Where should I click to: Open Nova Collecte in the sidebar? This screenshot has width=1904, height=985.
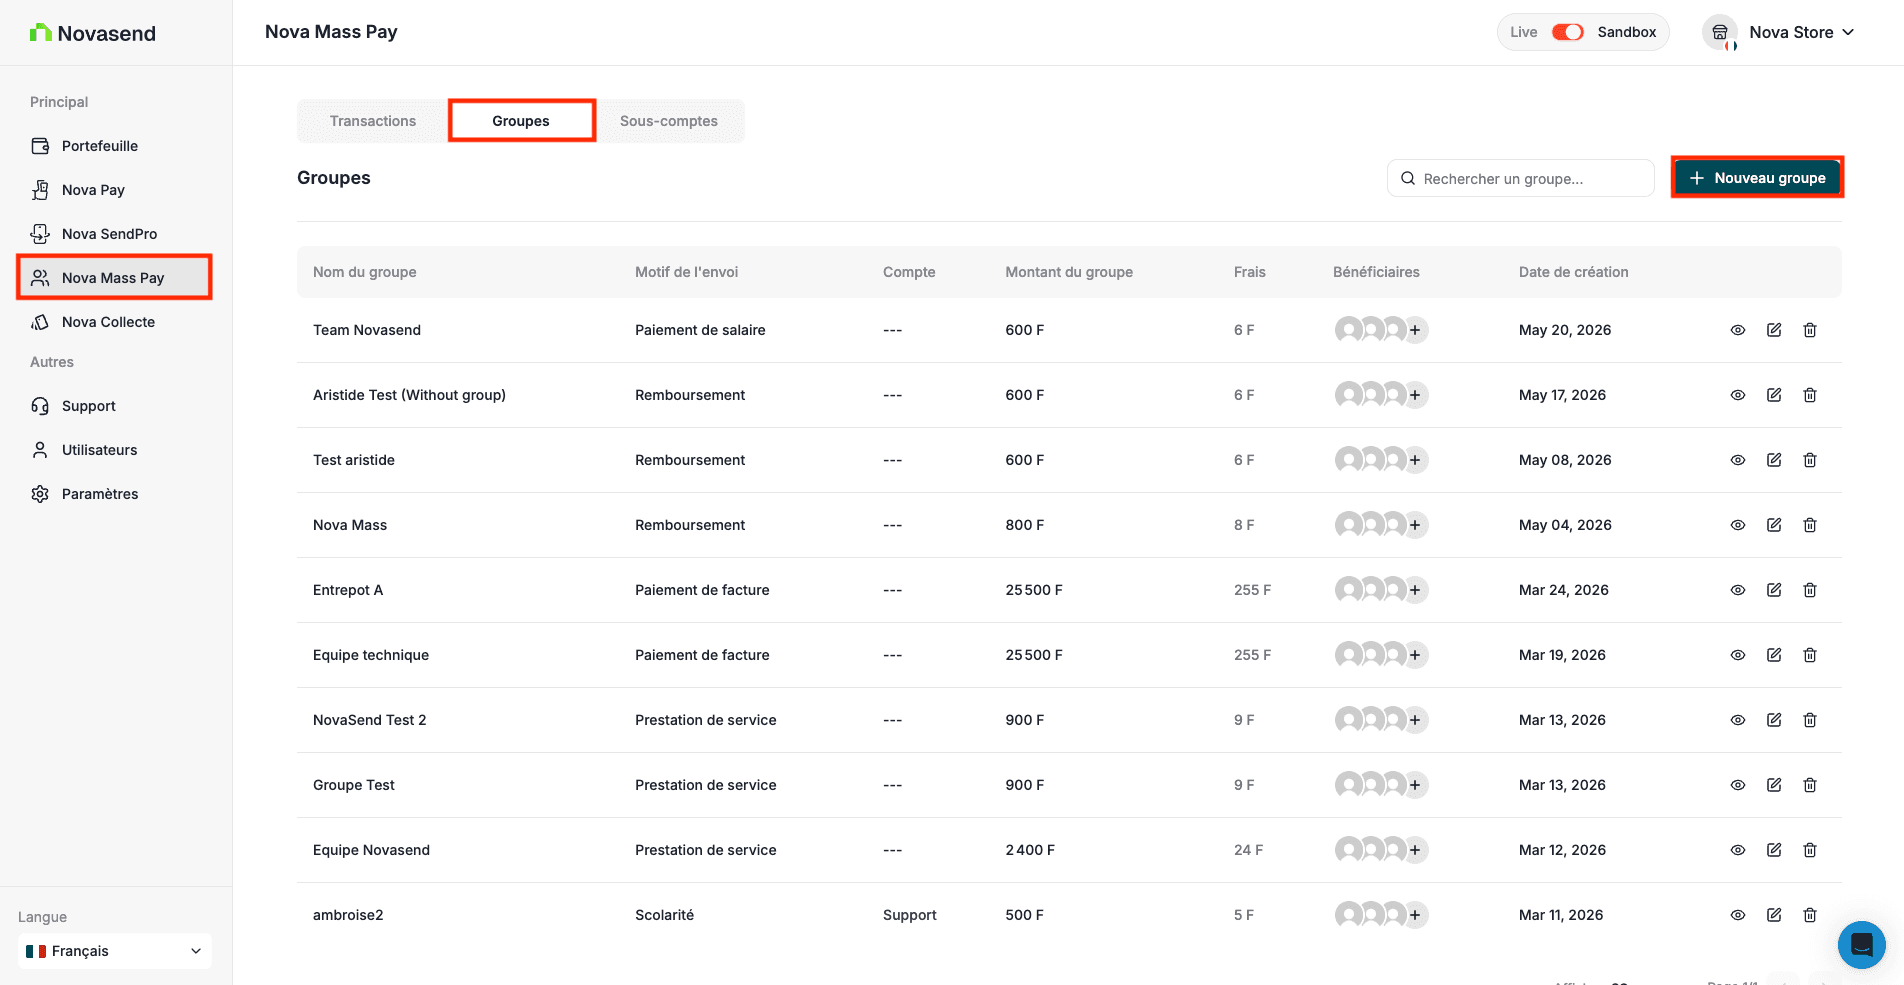[115, 322]
